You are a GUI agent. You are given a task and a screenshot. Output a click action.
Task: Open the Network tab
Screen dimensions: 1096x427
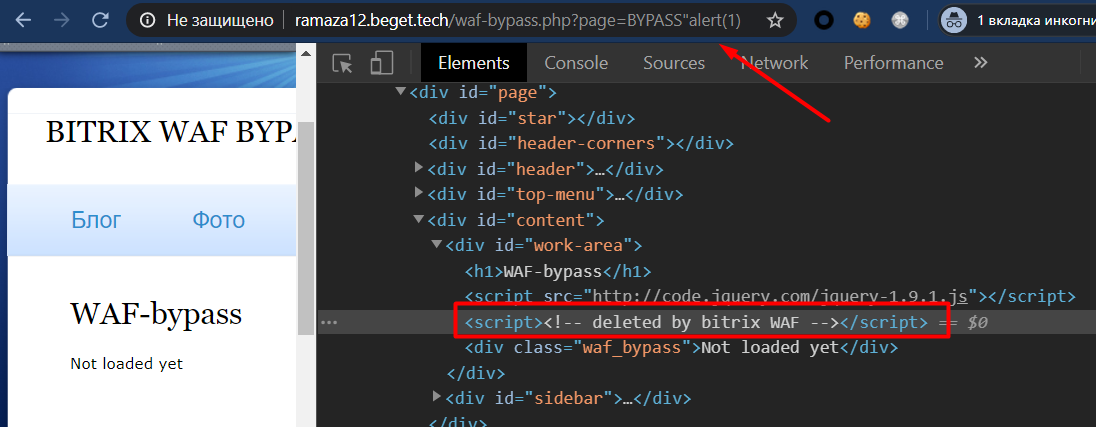pos(774,63)
